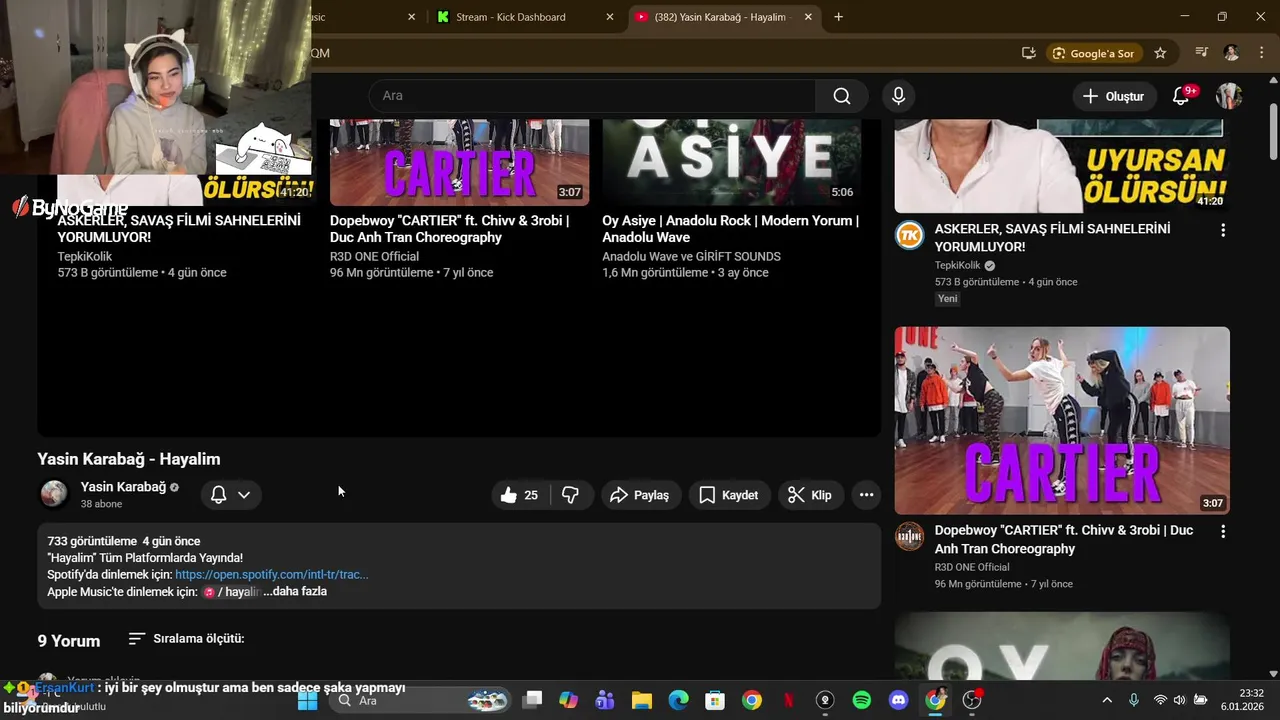Screen dimensions: 1280x720
Task: Open options menu for Dopebwoy CARTIER sidebar video
Action: (1222, 532)
